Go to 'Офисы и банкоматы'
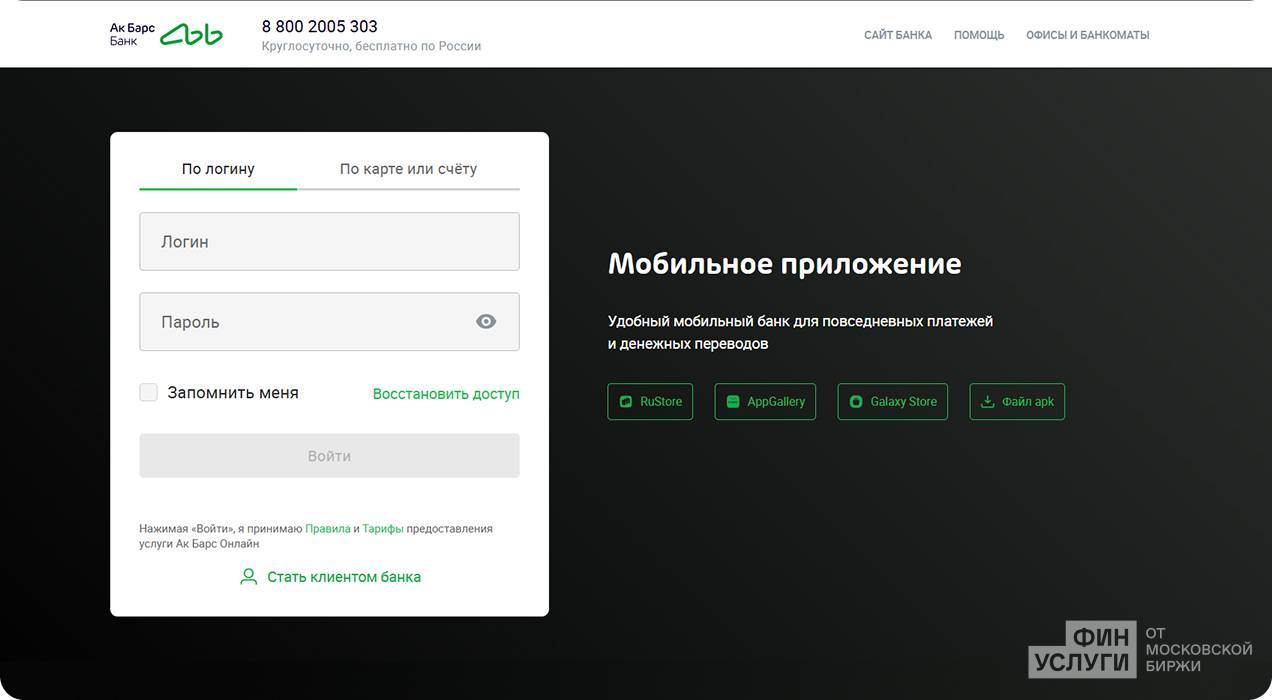Viewport: 1272px width, 700px height. [x=1087, y=35]
